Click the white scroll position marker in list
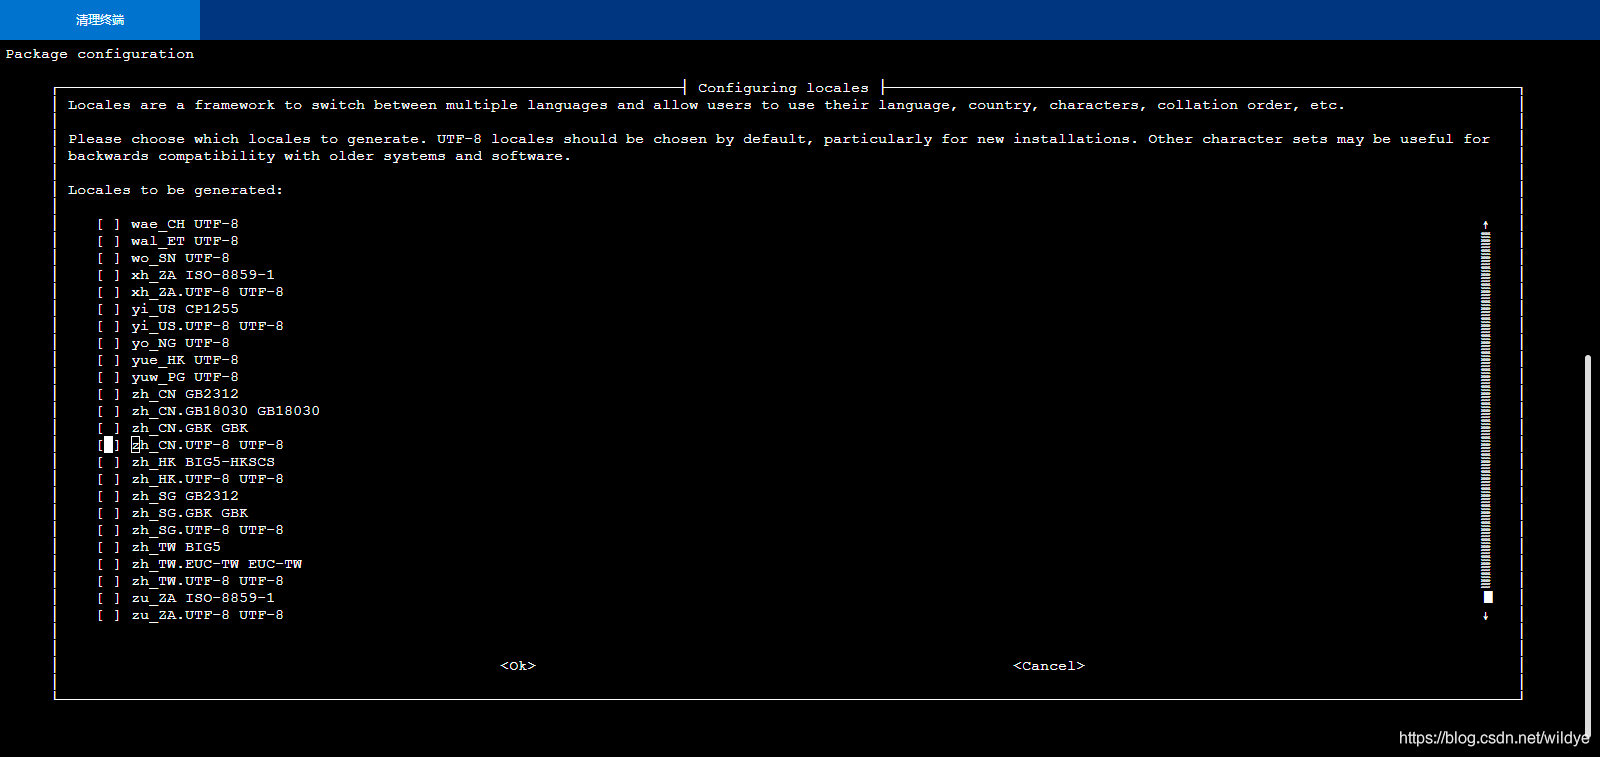Image resolution: width=1600 pixels, height=757 pixels. point(1488,597)
